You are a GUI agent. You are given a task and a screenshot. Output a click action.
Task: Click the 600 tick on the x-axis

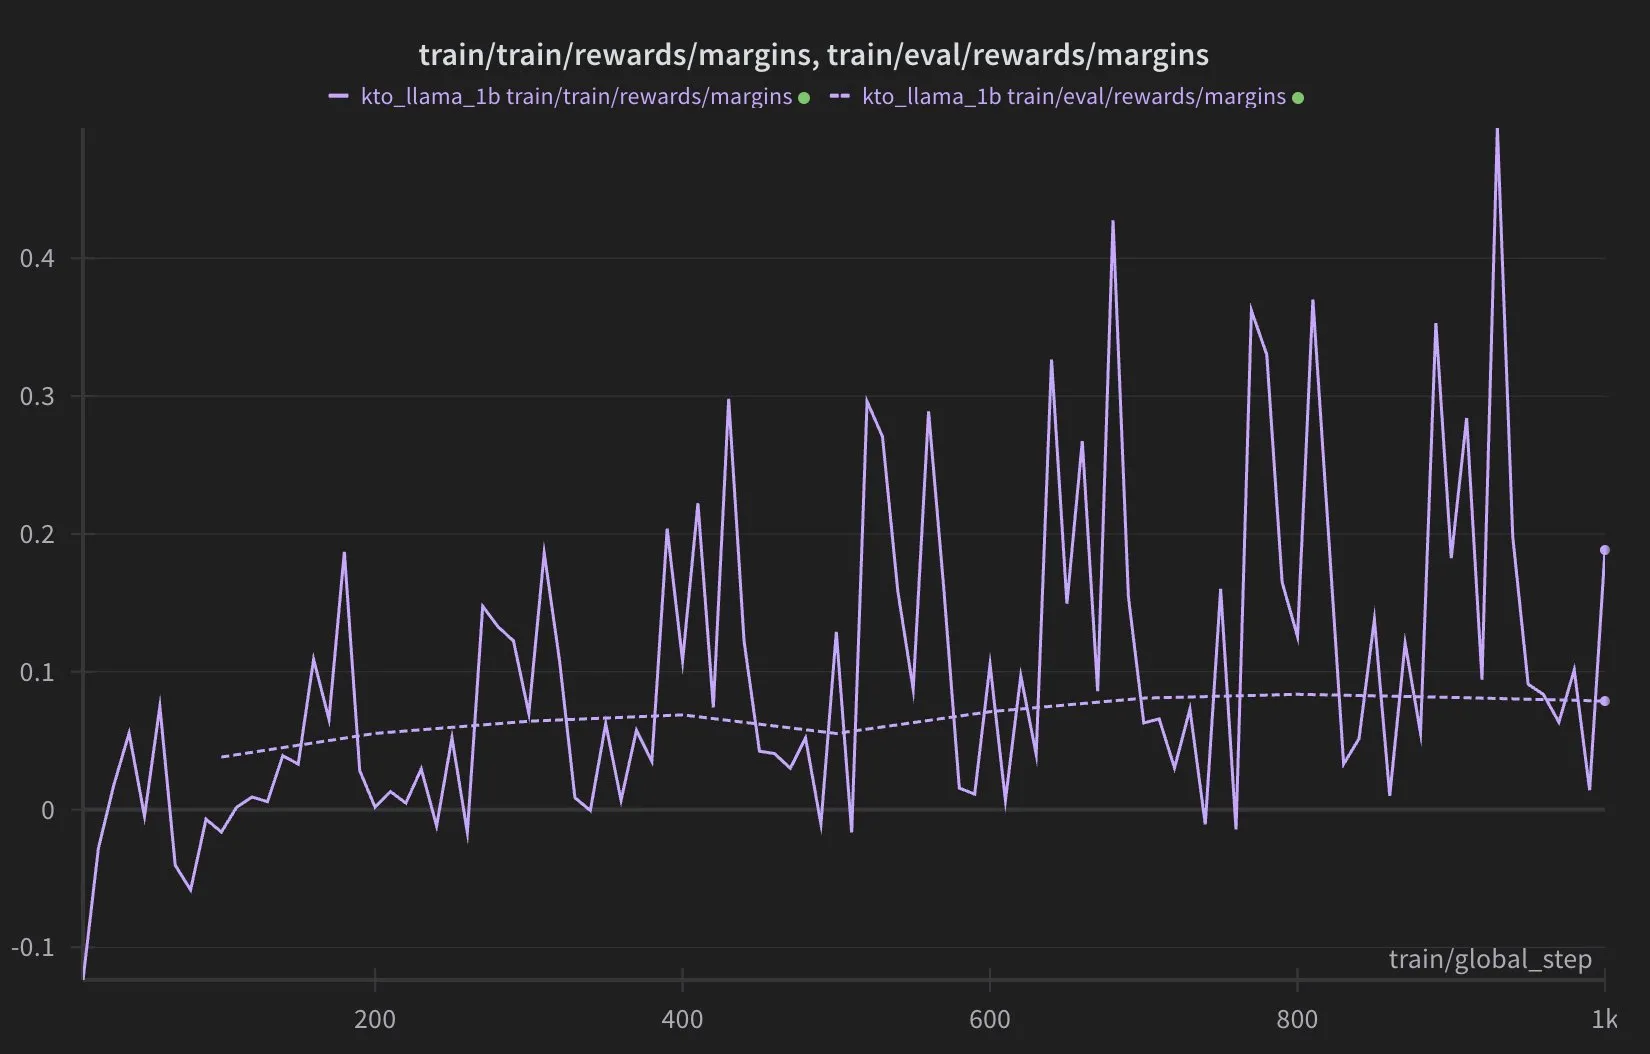pyautogui.click(x=989, y=1020)
